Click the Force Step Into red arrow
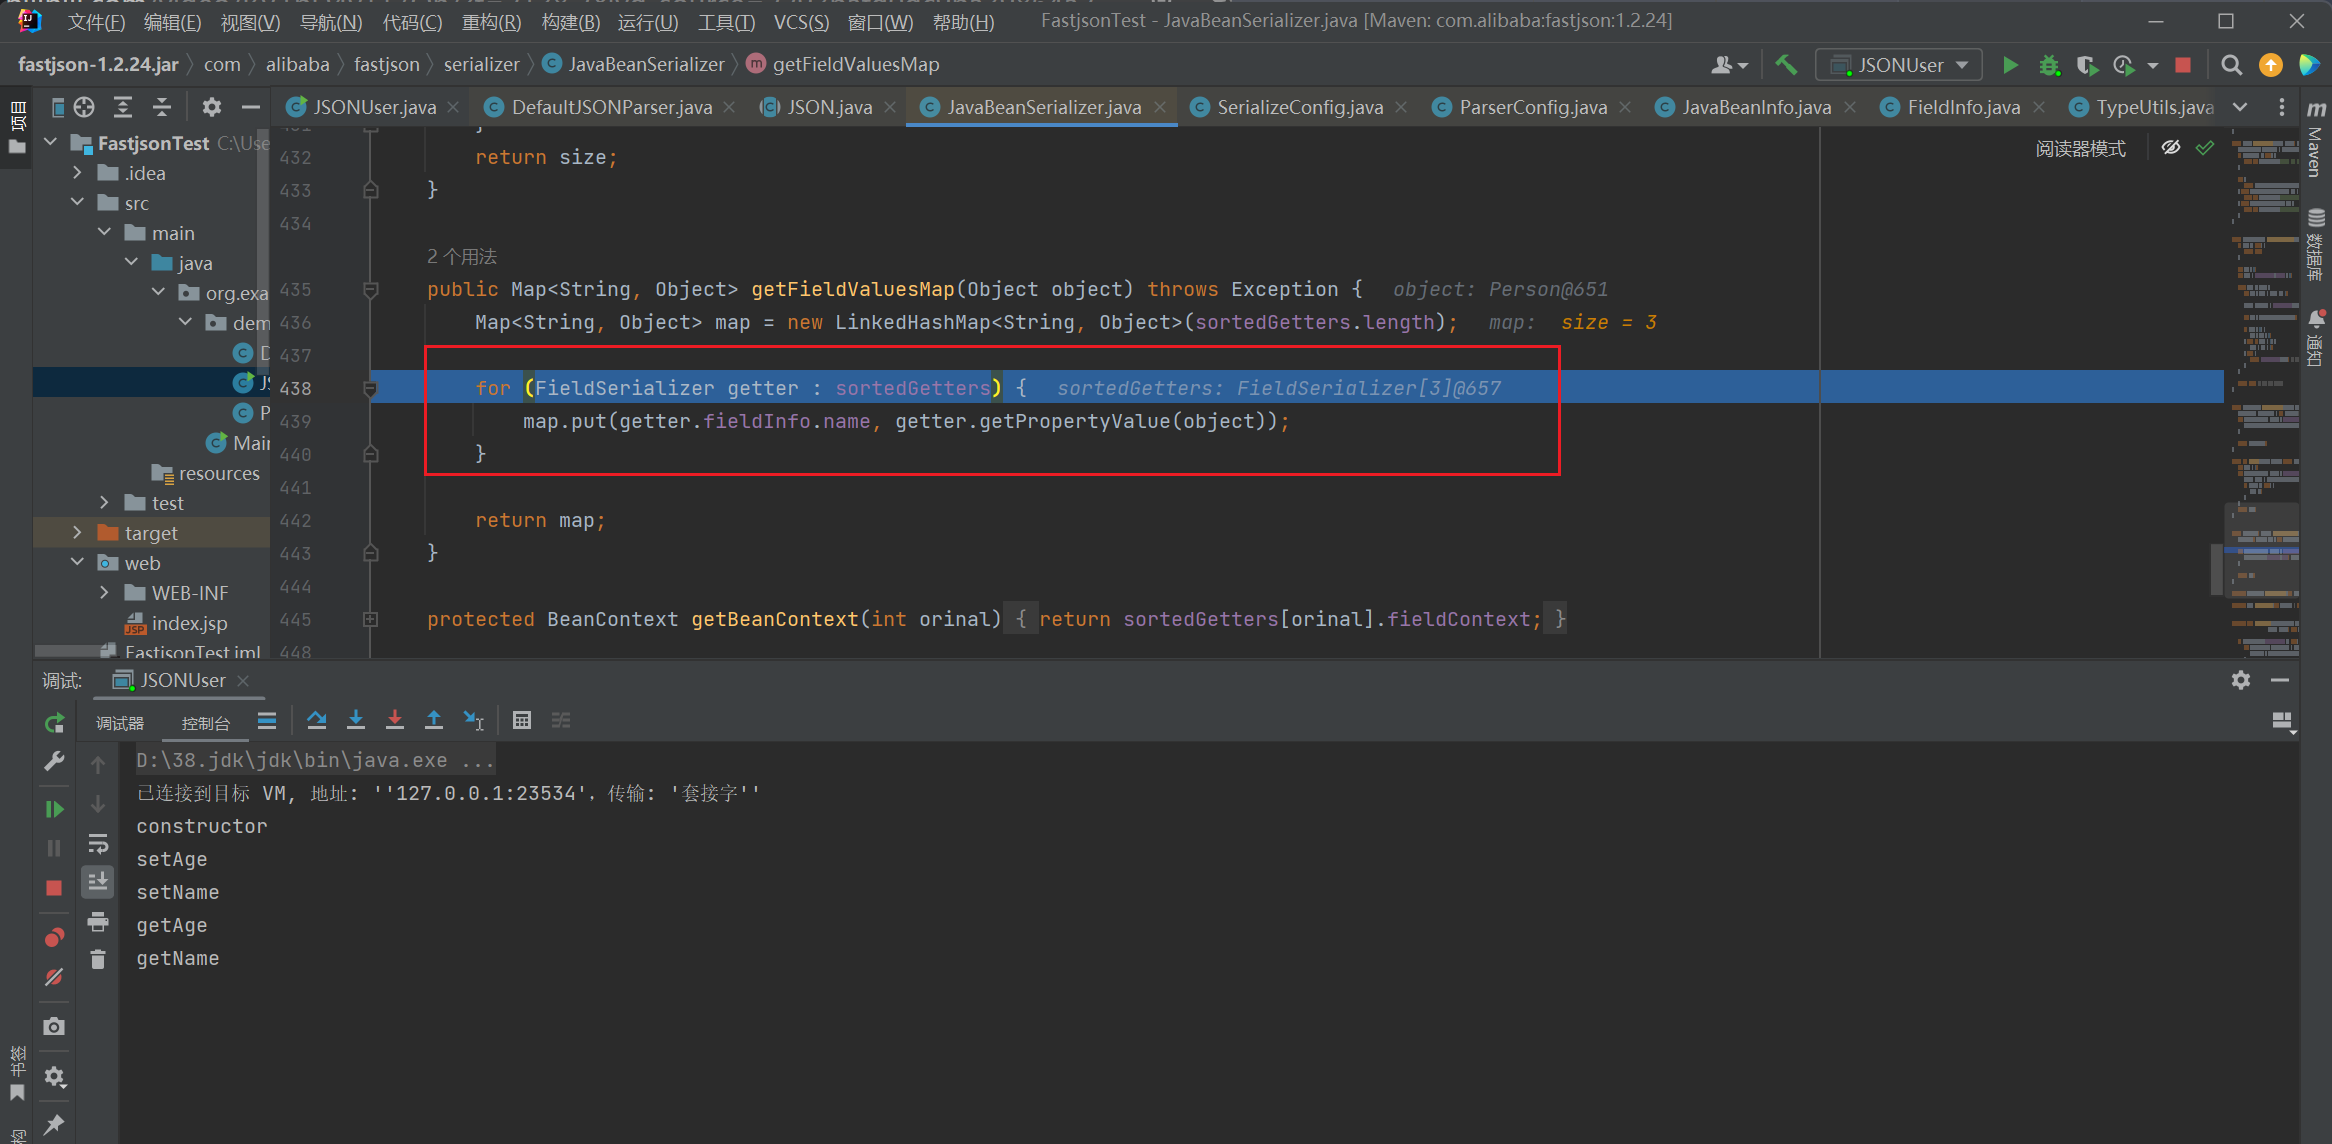 pyautogui.click(x=395, y=720)
